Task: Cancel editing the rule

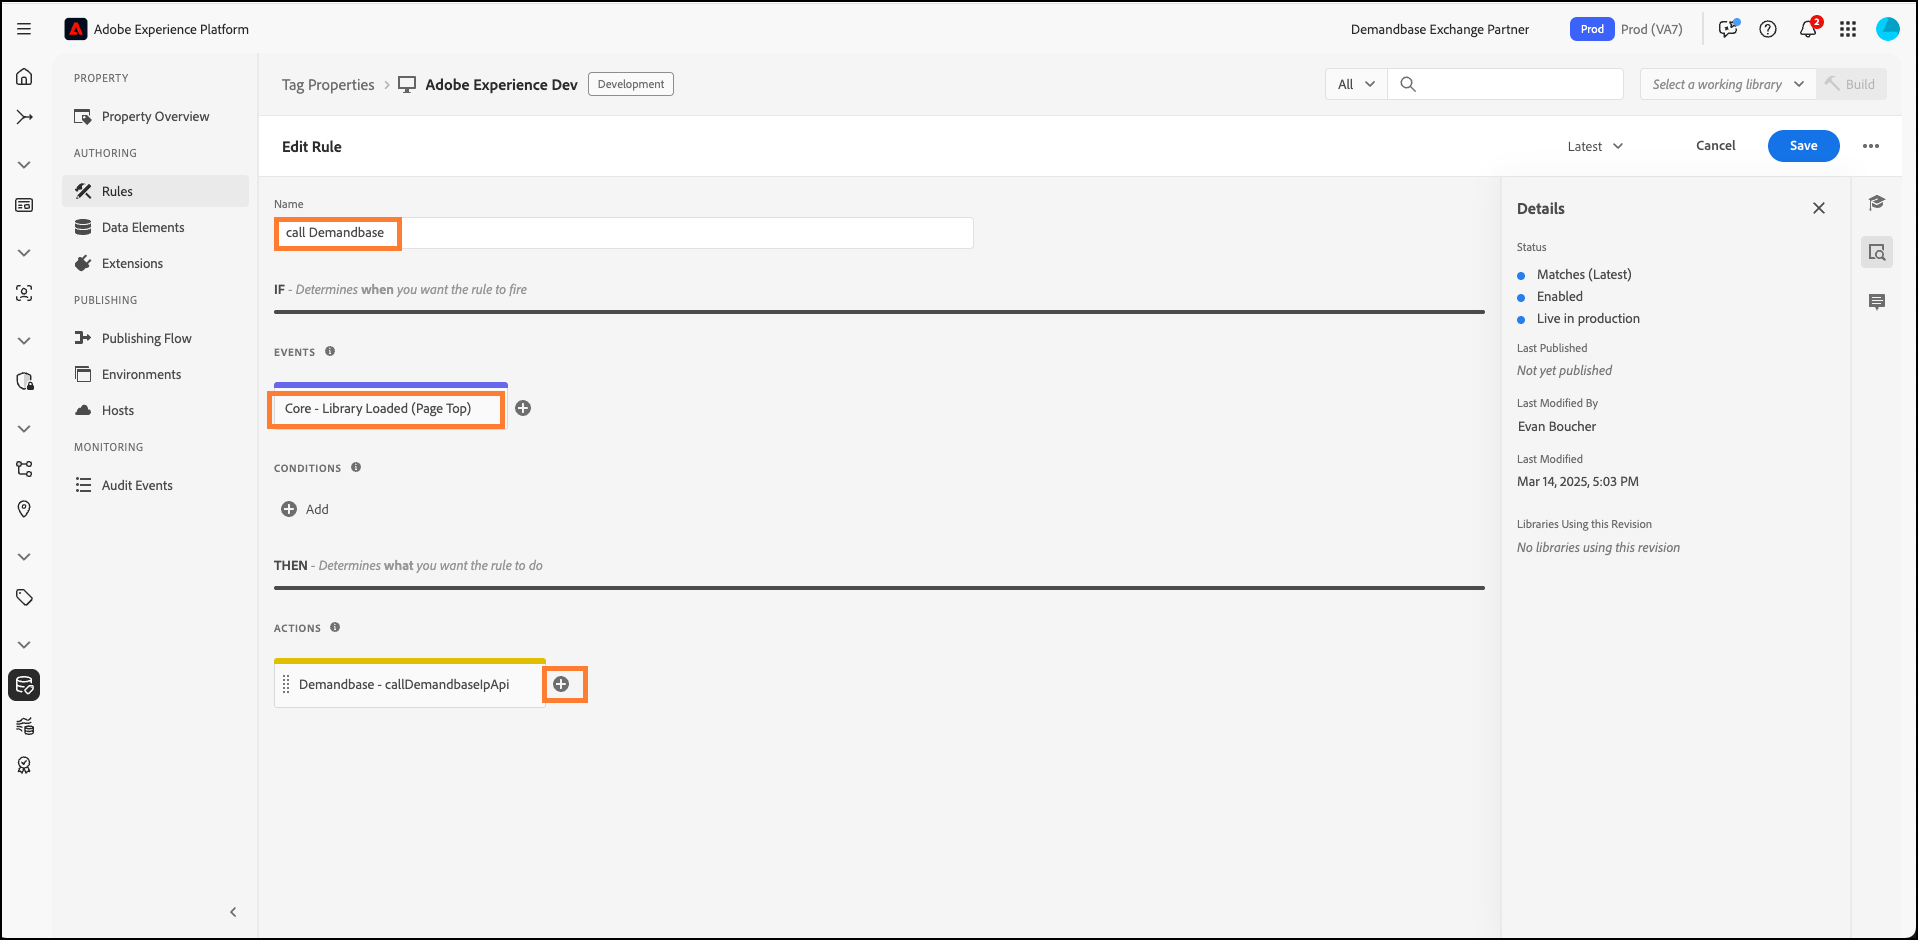Action: [1715, 146]
